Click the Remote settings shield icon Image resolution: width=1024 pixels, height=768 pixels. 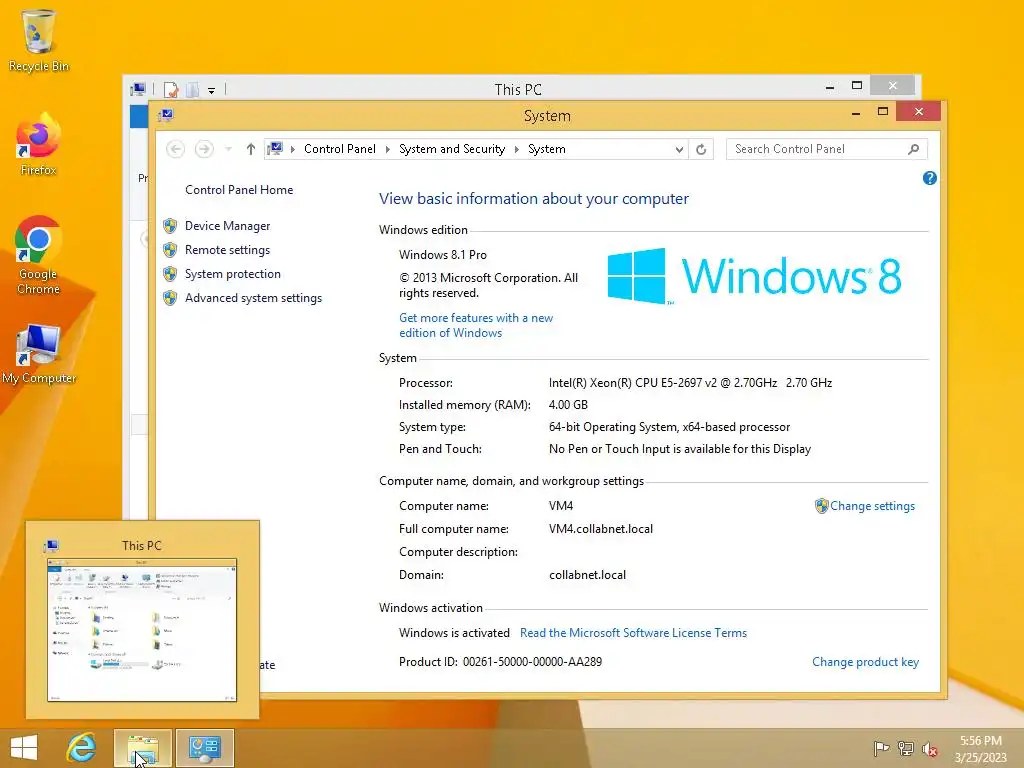pos(170,250)
